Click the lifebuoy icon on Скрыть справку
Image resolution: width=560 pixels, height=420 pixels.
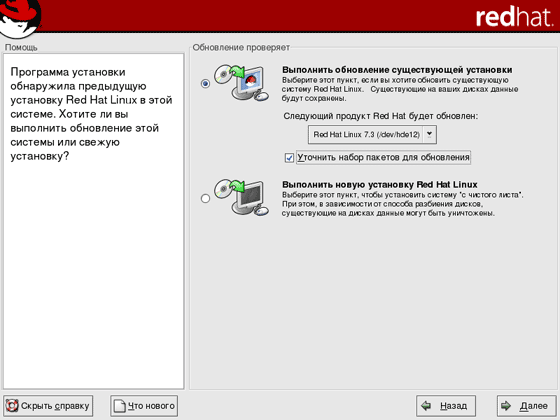click(12, 405)
